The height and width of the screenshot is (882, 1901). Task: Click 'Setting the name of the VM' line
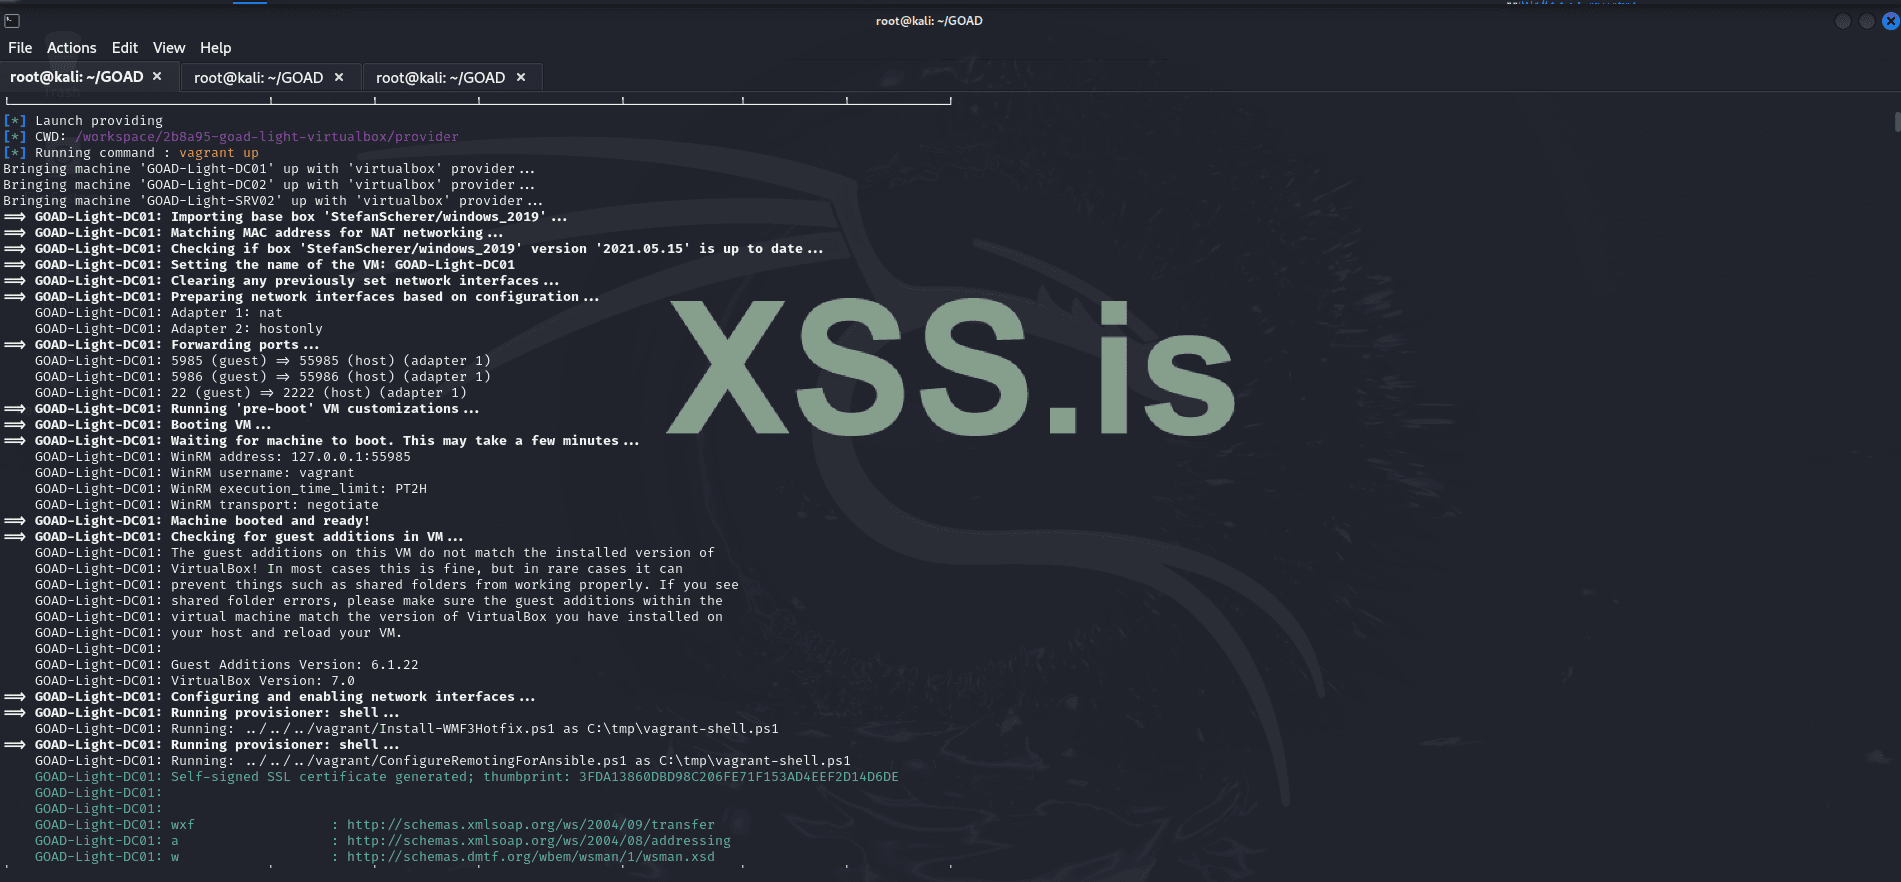click(259, 265)
